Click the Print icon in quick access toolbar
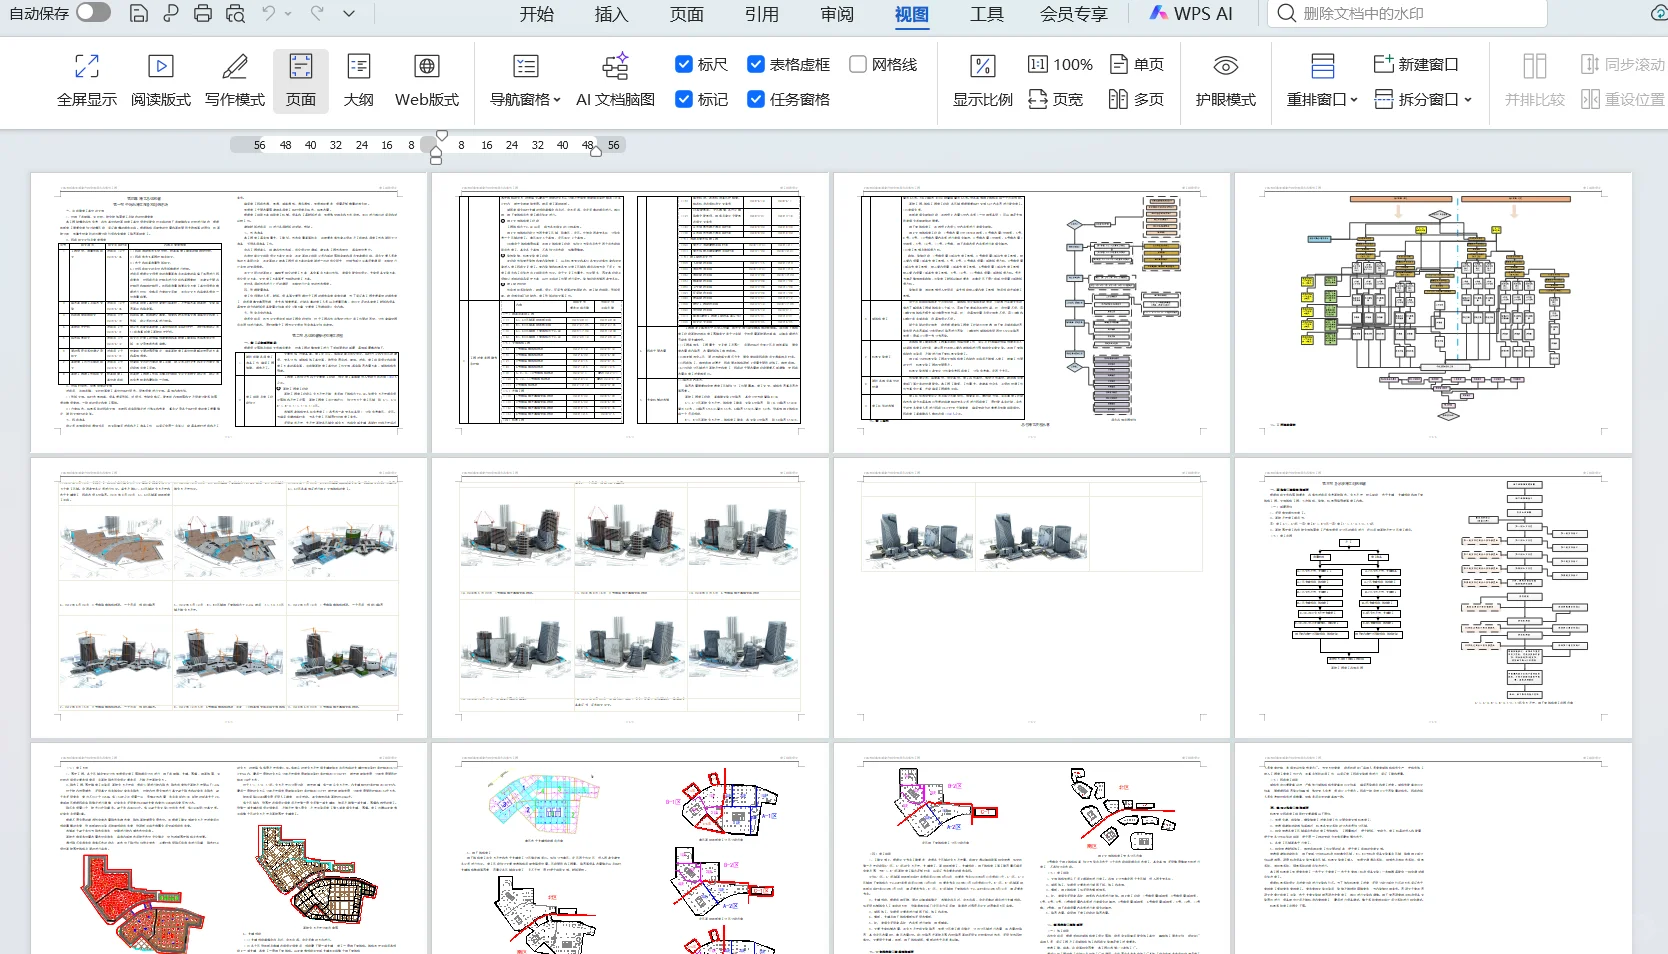Viewport: 1668px width, 954px height. (x=203, y=13)
